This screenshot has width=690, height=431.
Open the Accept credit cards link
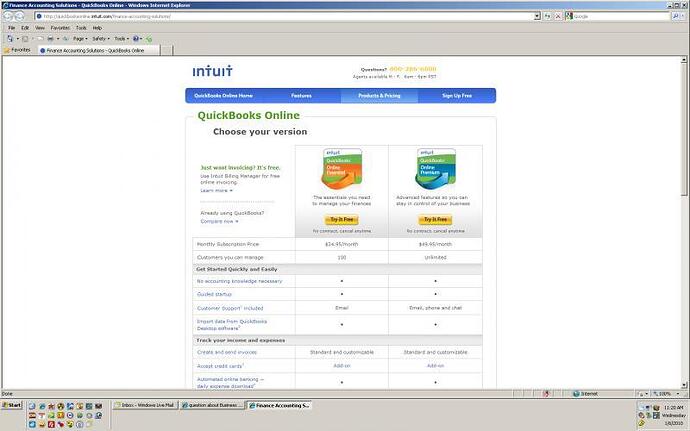point(220,366)
